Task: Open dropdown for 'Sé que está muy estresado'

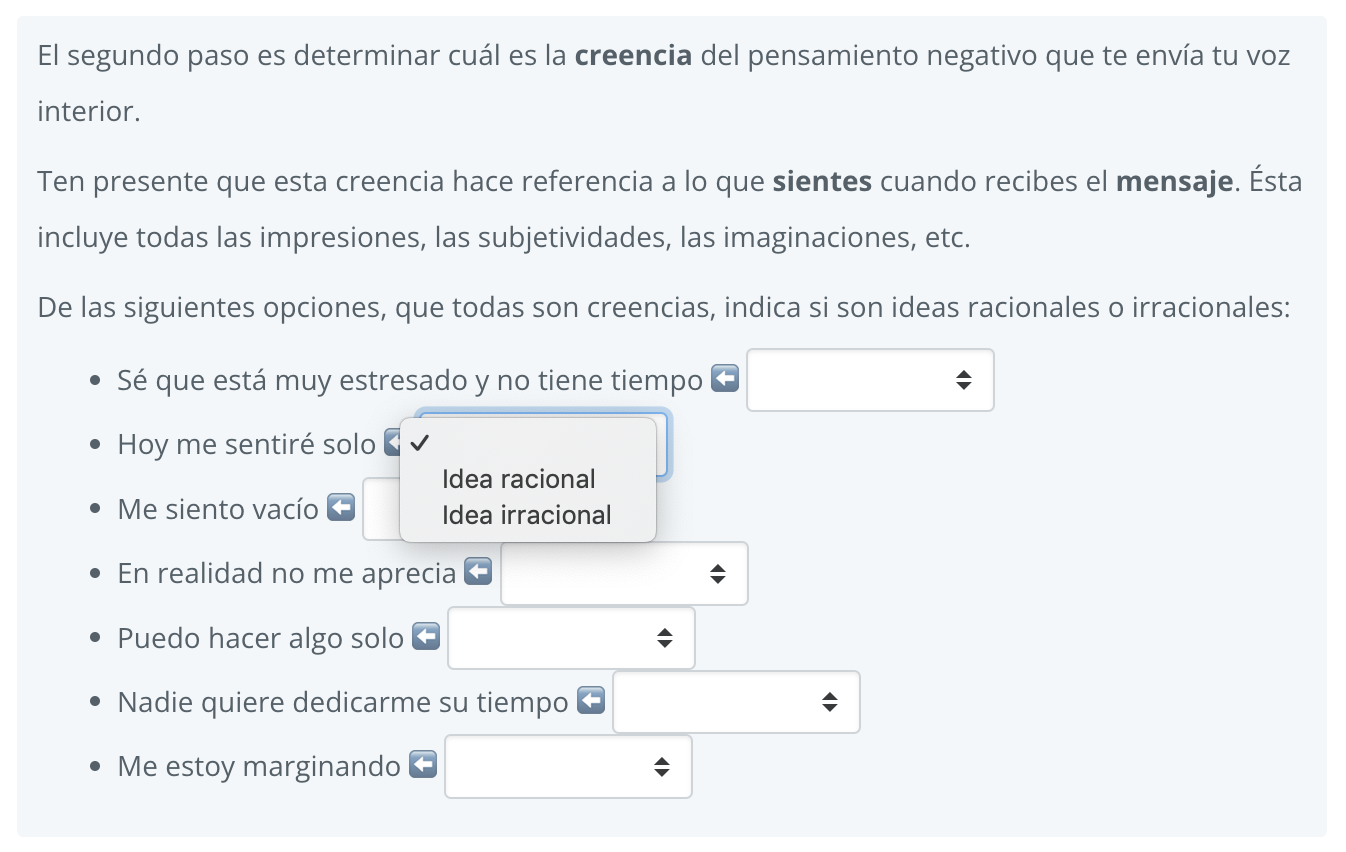Action: pos(870,380)
